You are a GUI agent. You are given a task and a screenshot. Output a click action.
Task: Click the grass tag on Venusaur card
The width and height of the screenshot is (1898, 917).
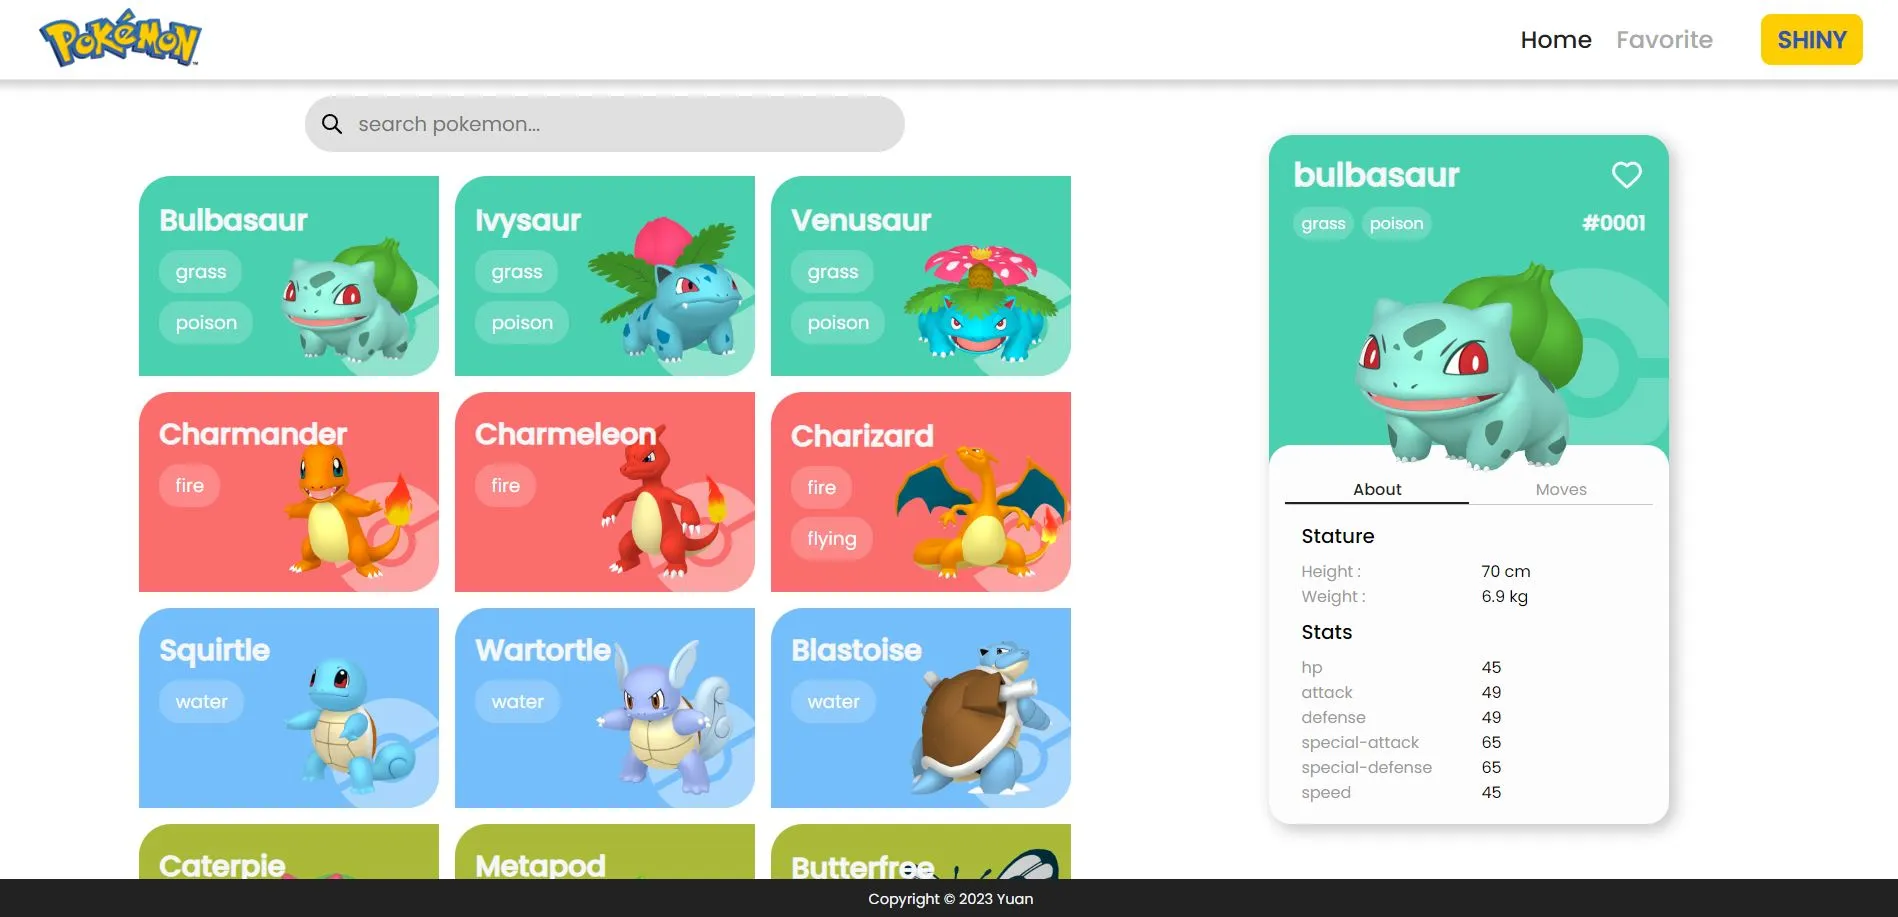[x=832, y=272]
